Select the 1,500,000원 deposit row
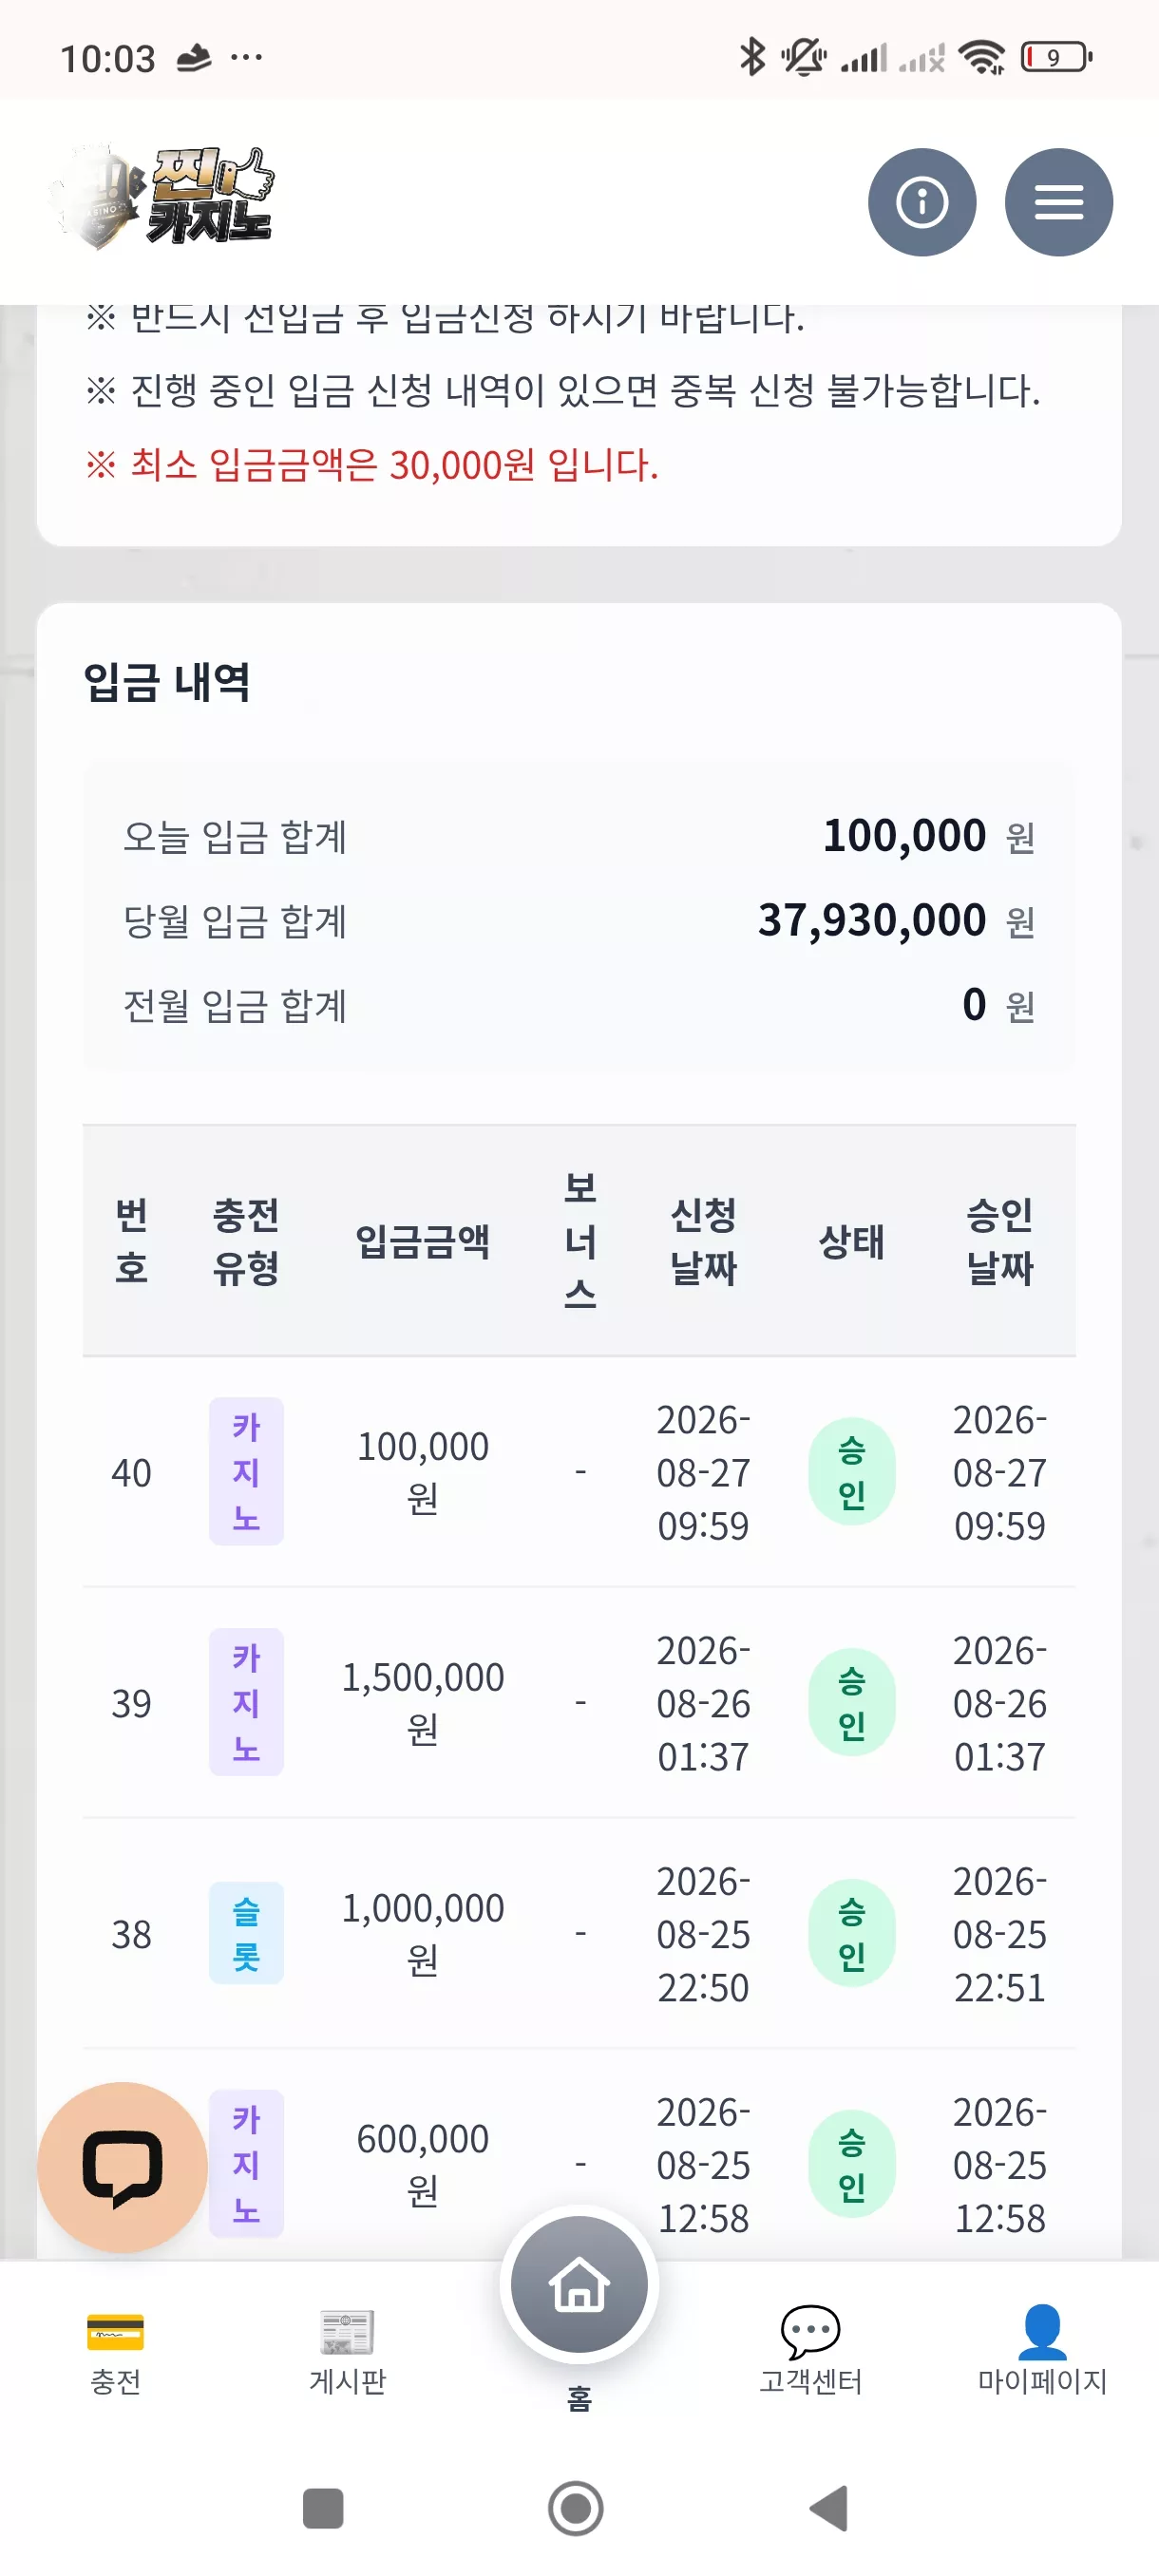This screenshot has width=1159, height=2576. 579,1702
